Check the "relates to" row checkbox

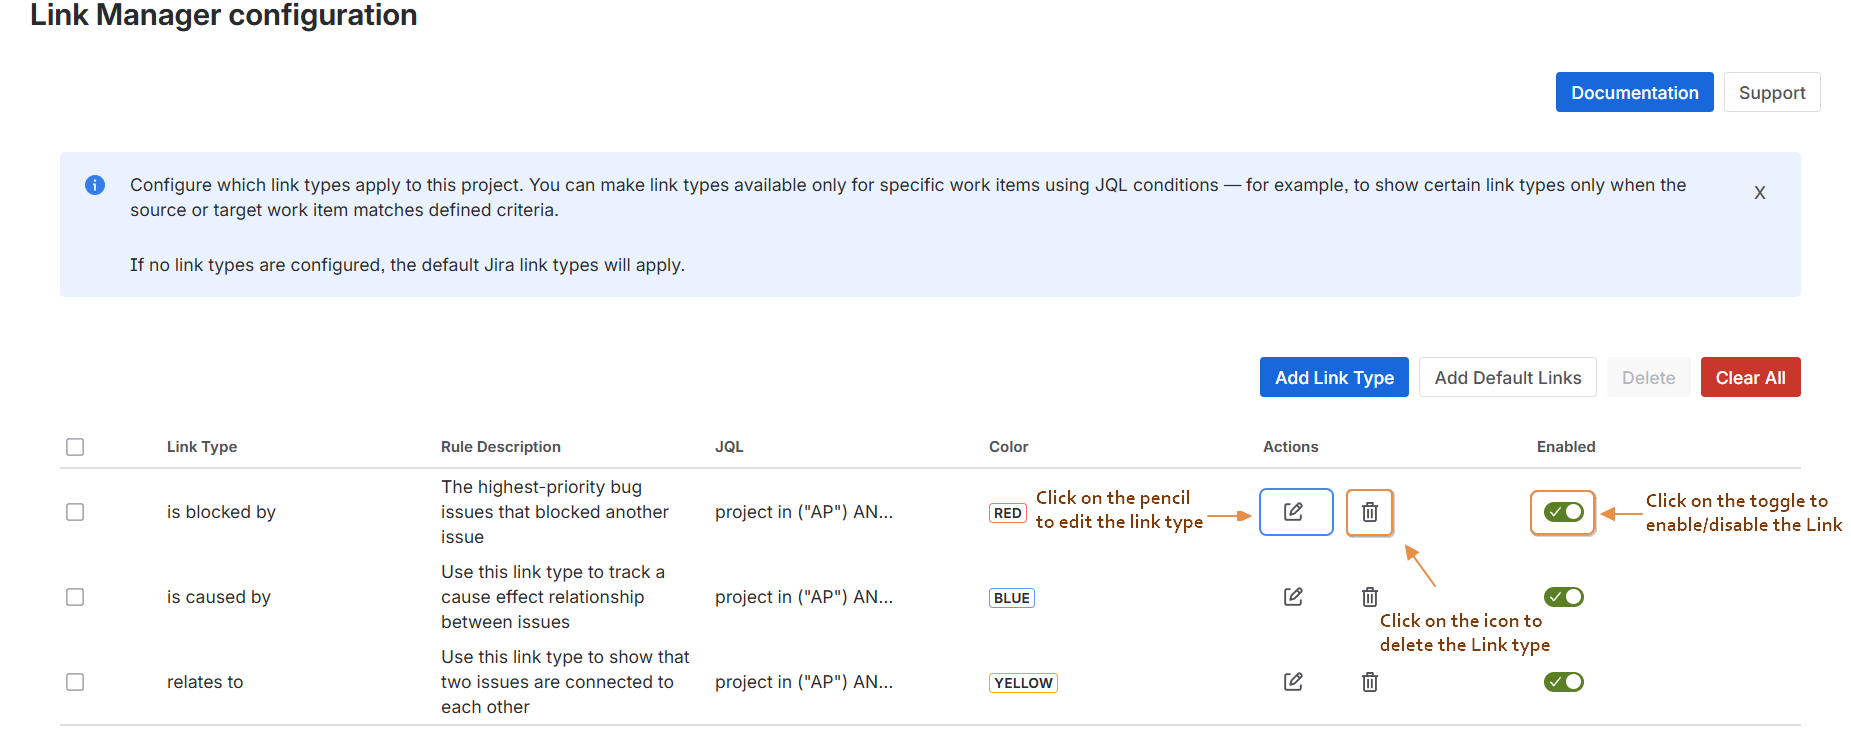point(75,681)
